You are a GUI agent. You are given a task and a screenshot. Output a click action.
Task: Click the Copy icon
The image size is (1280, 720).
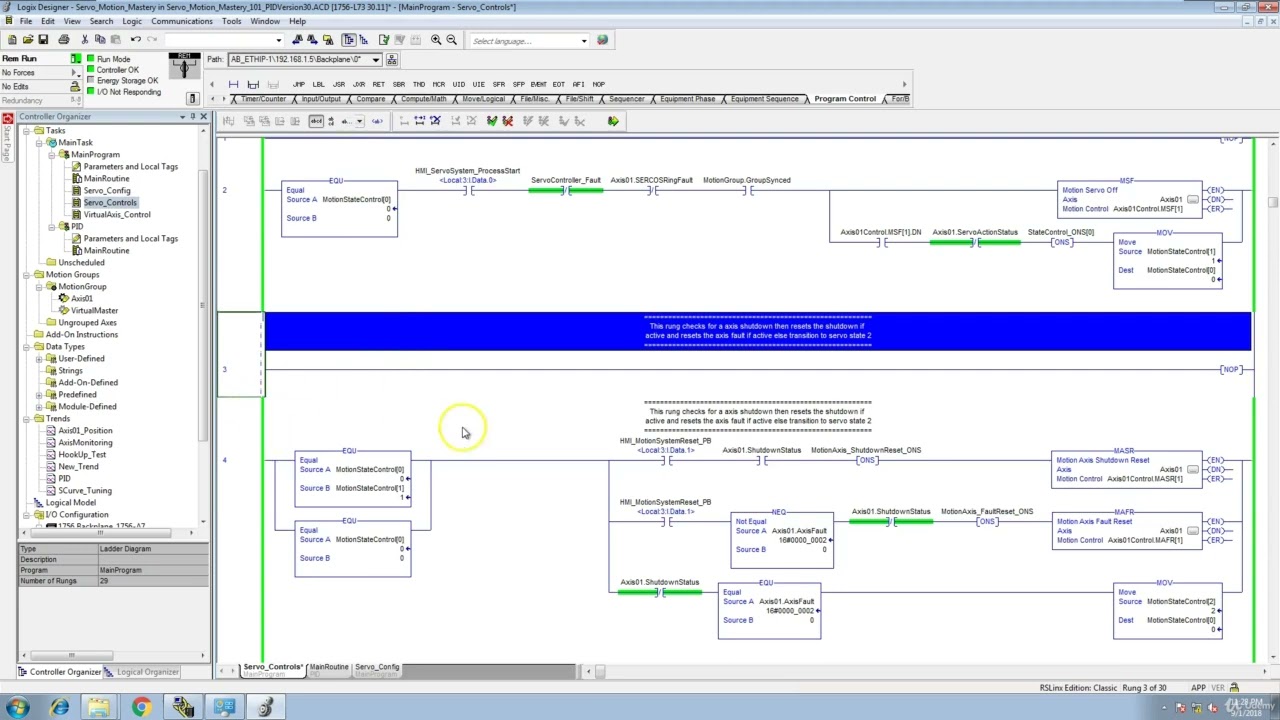tap(100, 40)
